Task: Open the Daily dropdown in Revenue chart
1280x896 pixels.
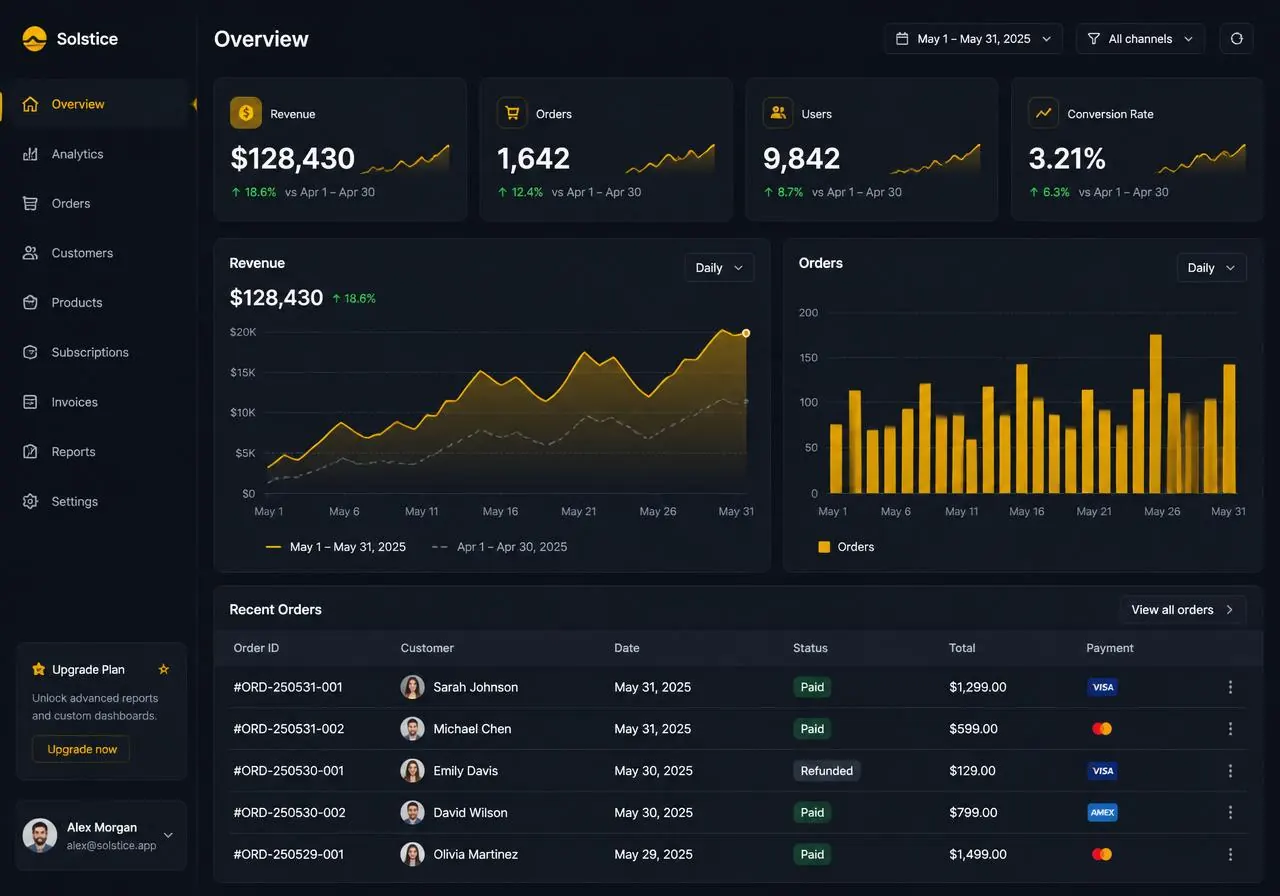Action: (719, 268)
